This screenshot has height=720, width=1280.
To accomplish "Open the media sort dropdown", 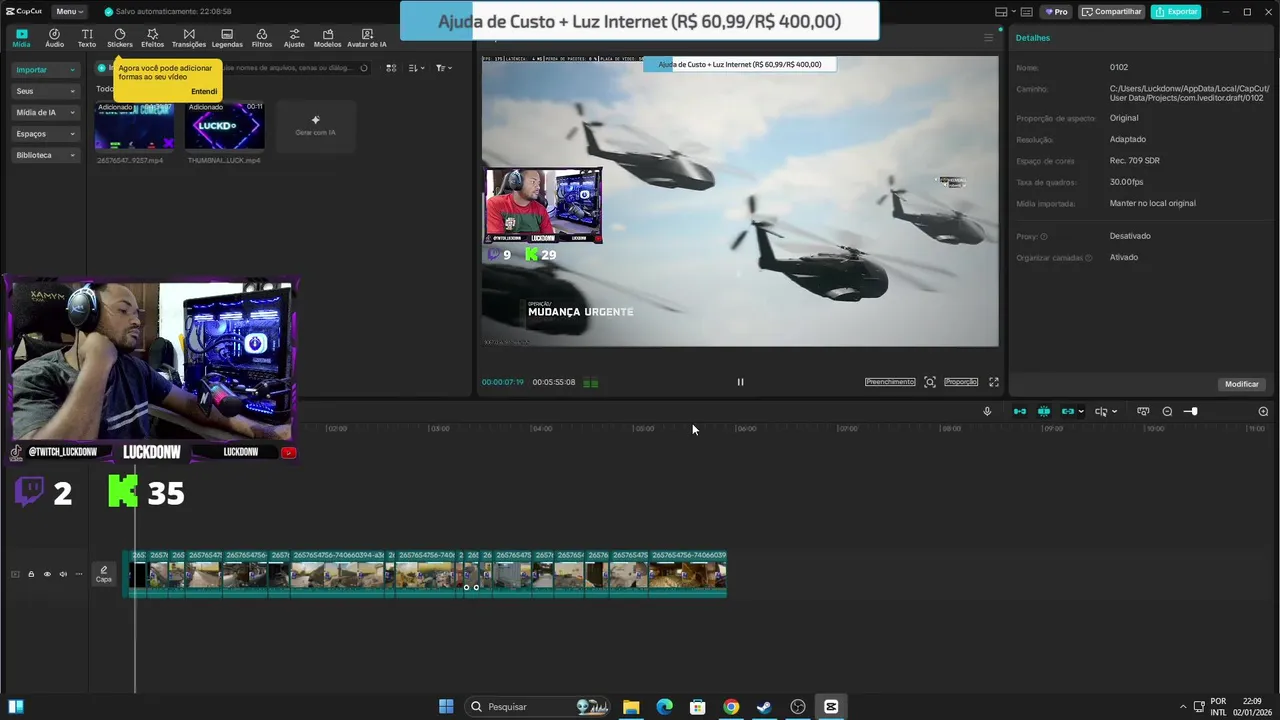I will pos(417,68).
